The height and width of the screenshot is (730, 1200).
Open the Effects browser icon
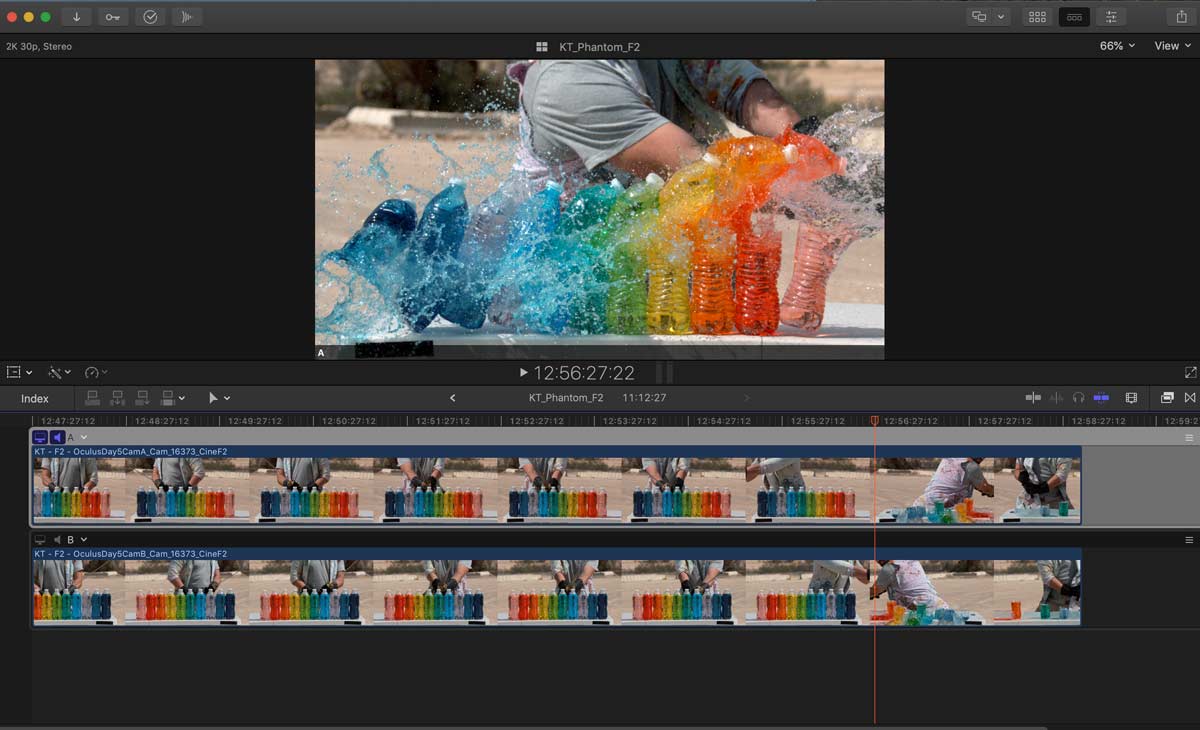1167,398
